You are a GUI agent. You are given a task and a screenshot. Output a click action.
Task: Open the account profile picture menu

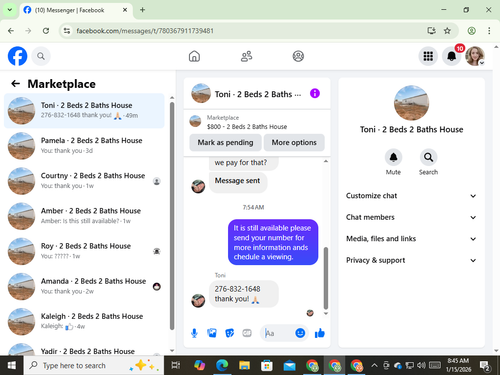tap(475, 56)
